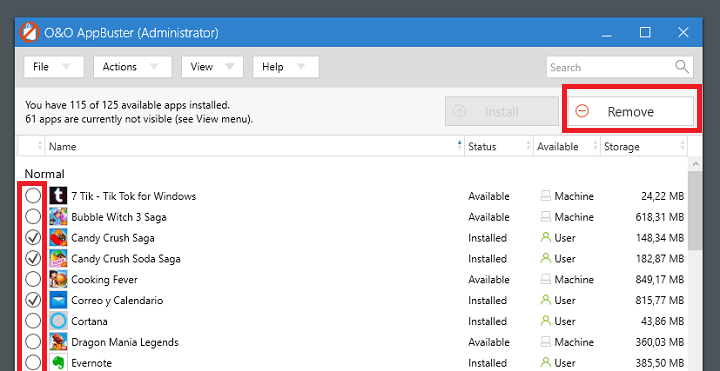Check the Dragon Mania Legends checkbox
Screen dimensions: 720x371
(33, 342)
